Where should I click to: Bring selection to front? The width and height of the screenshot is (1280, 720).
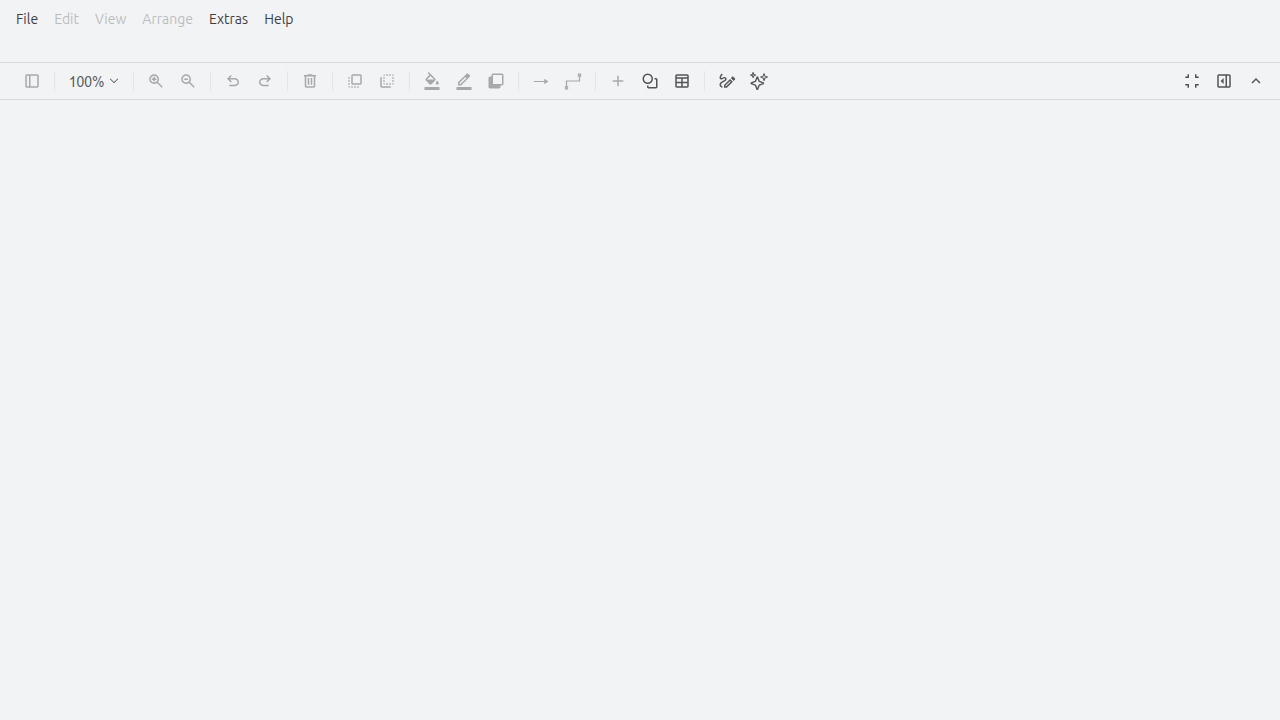coord(355,81)
